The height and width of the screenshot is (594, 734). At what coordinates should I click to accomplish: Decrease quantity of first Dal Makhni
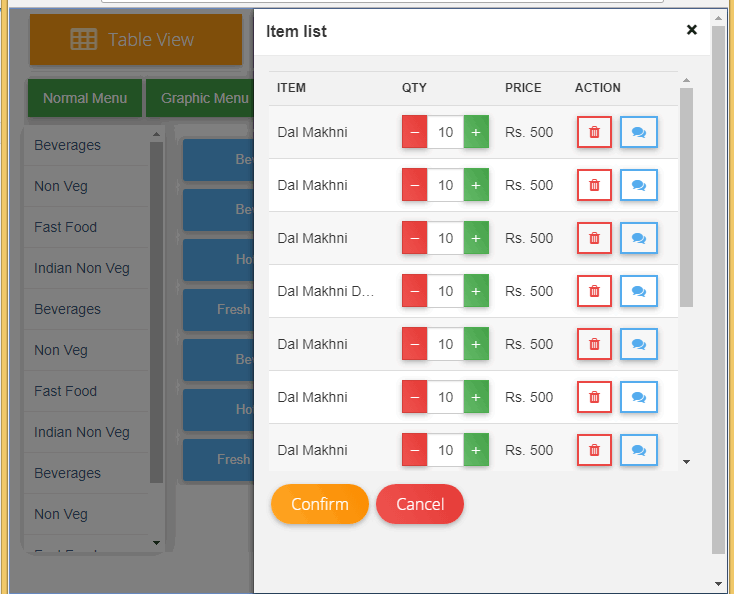414,132
